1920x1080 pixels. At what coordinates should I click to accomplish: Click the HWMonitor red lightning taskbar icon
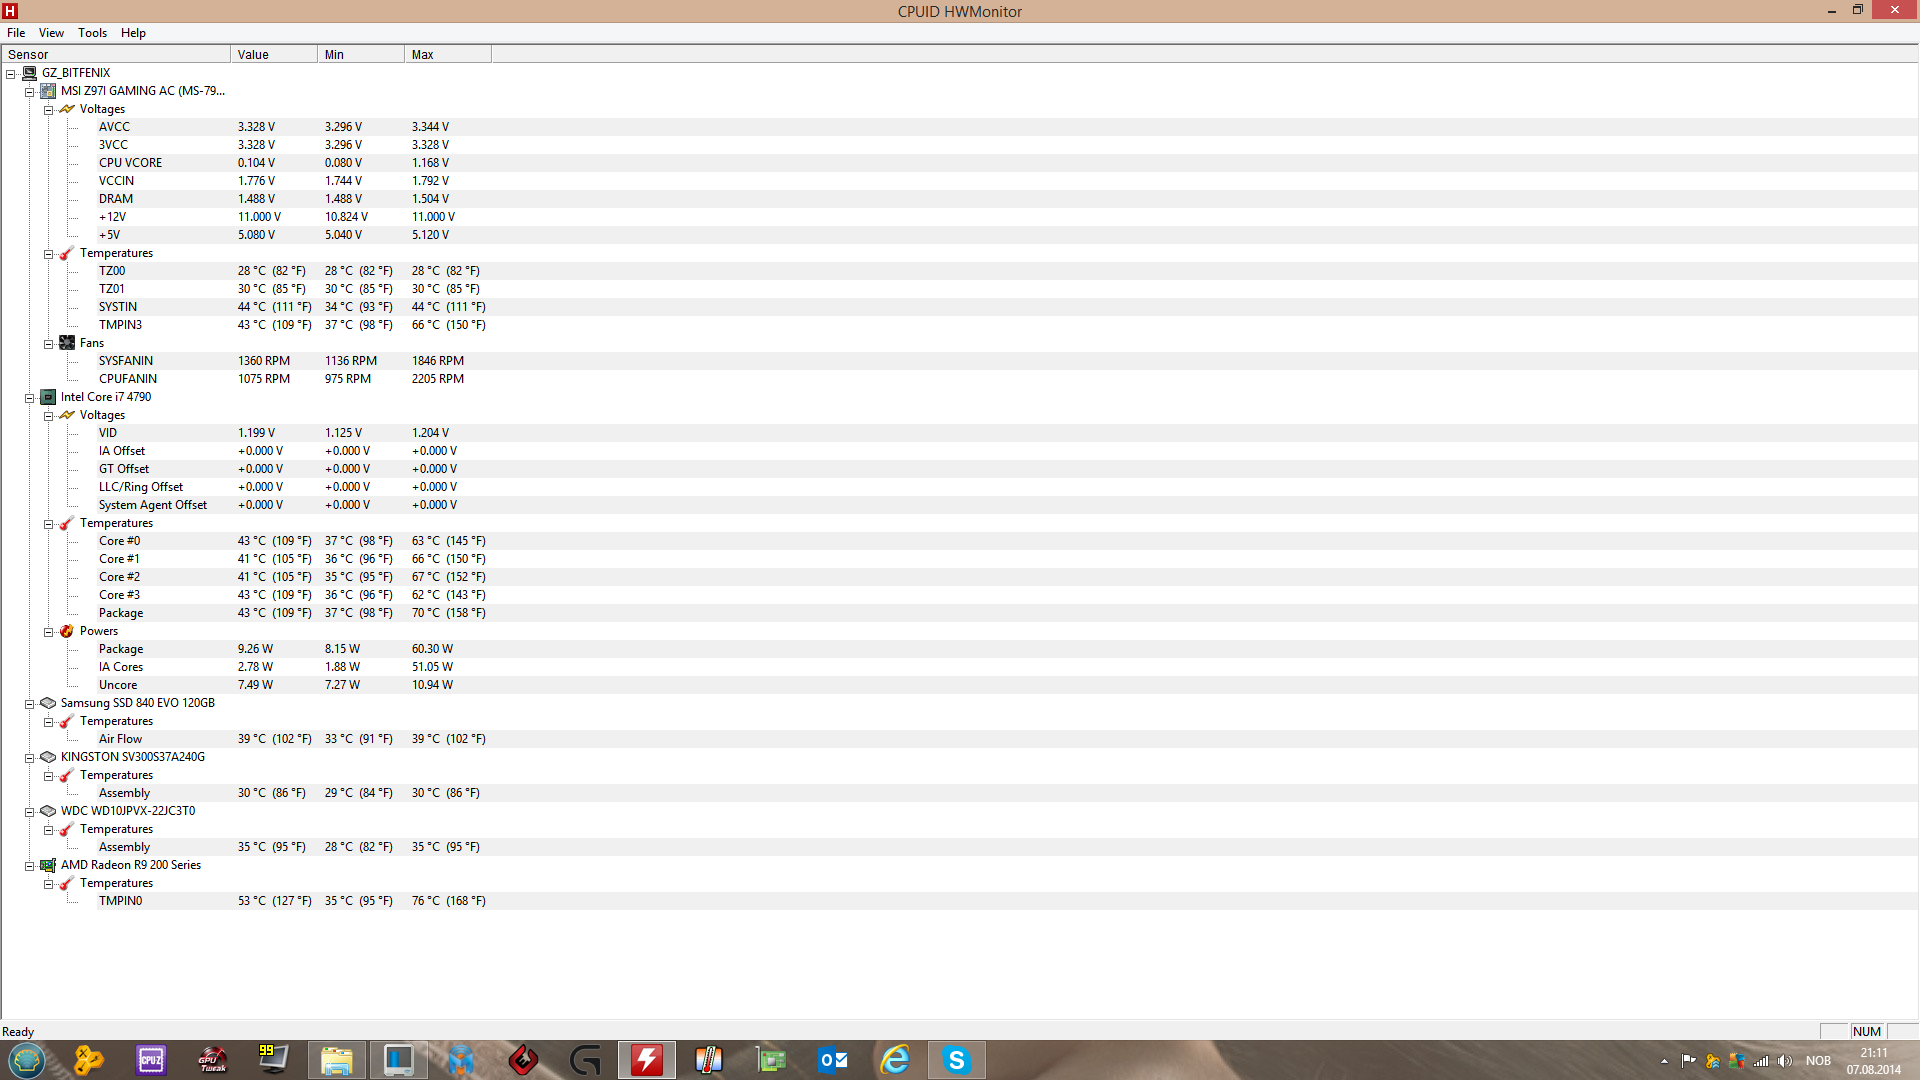647,1060
